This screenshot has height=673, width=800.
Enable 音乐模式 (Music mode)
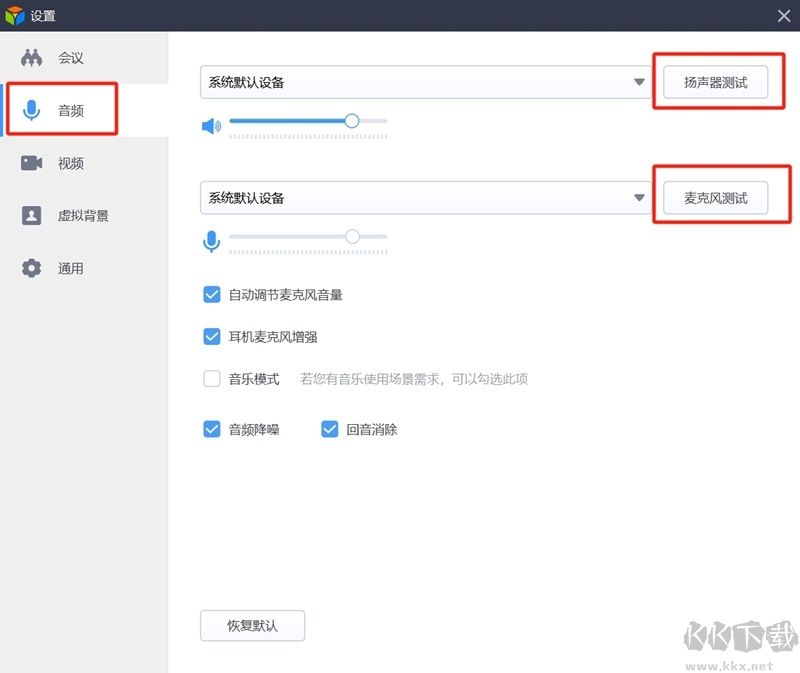point(212,378)
